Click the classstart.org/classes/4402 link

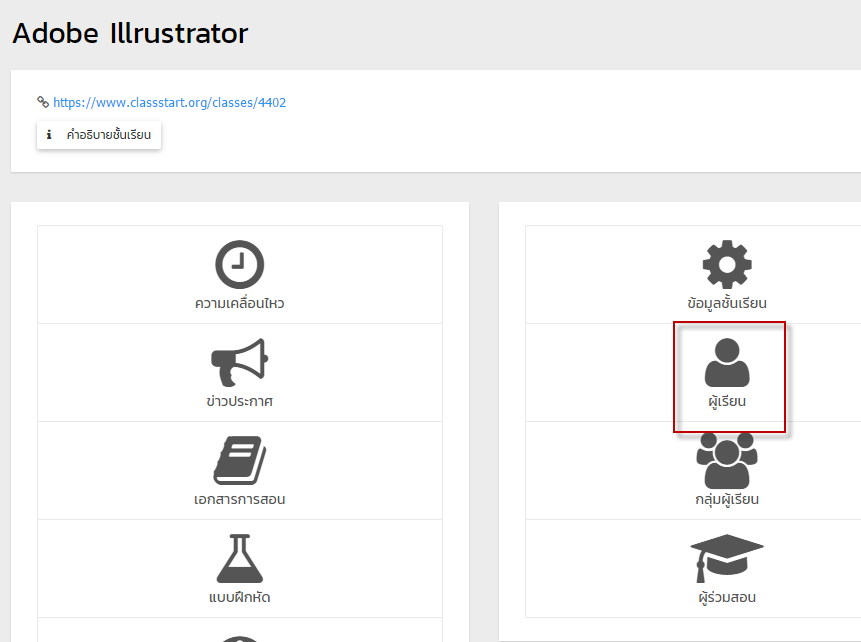(x=169, y=103)
